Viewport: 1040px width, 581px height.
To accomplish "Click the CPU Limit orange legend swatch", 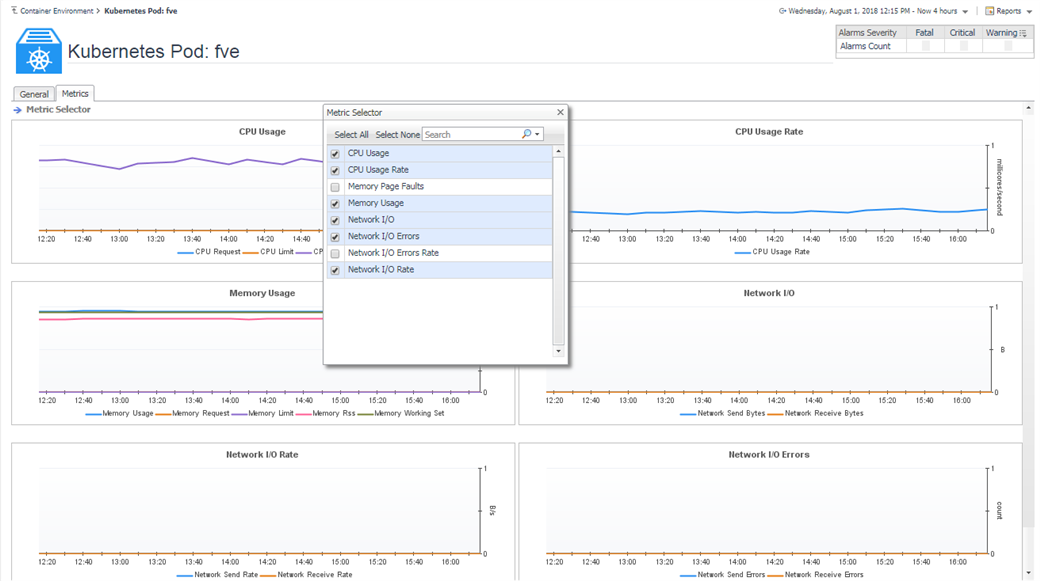I will pos(251,252).
